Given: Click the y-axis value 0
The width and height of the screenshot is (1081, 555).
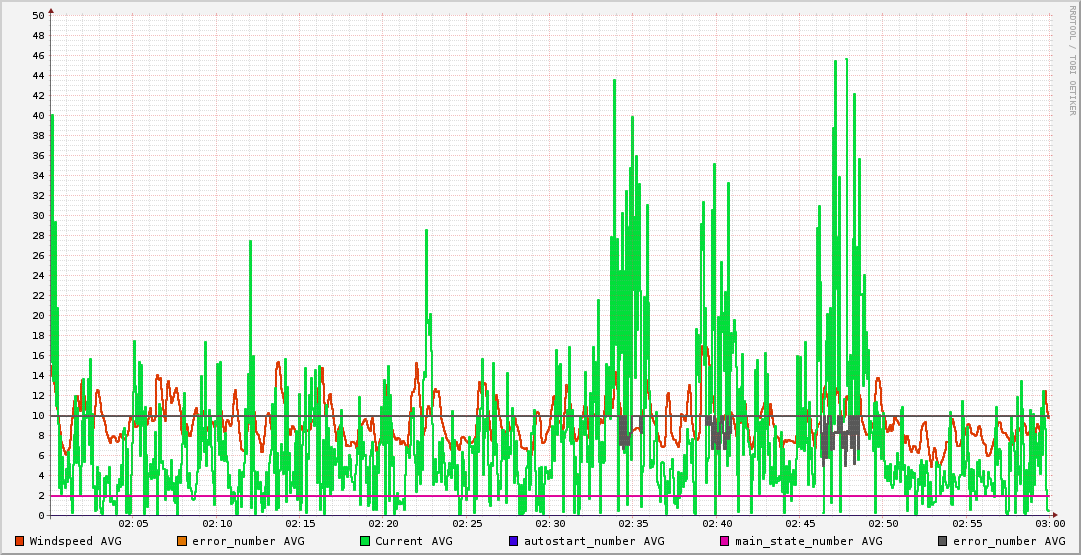Looking at the screenshot, I should coord(41,515).
